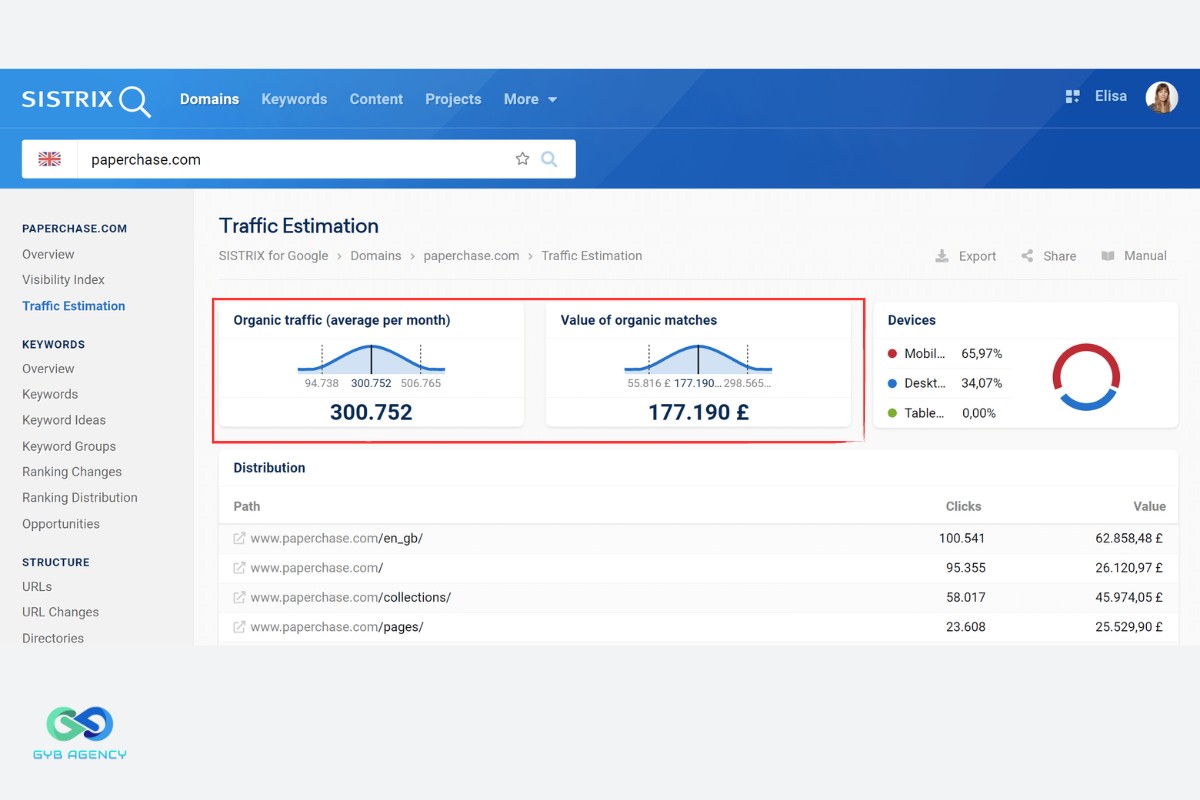Sort by the Clicks column header
The width and height of the screenshot is (1200, 800).
pyautogui.click(x=964, y=507)
